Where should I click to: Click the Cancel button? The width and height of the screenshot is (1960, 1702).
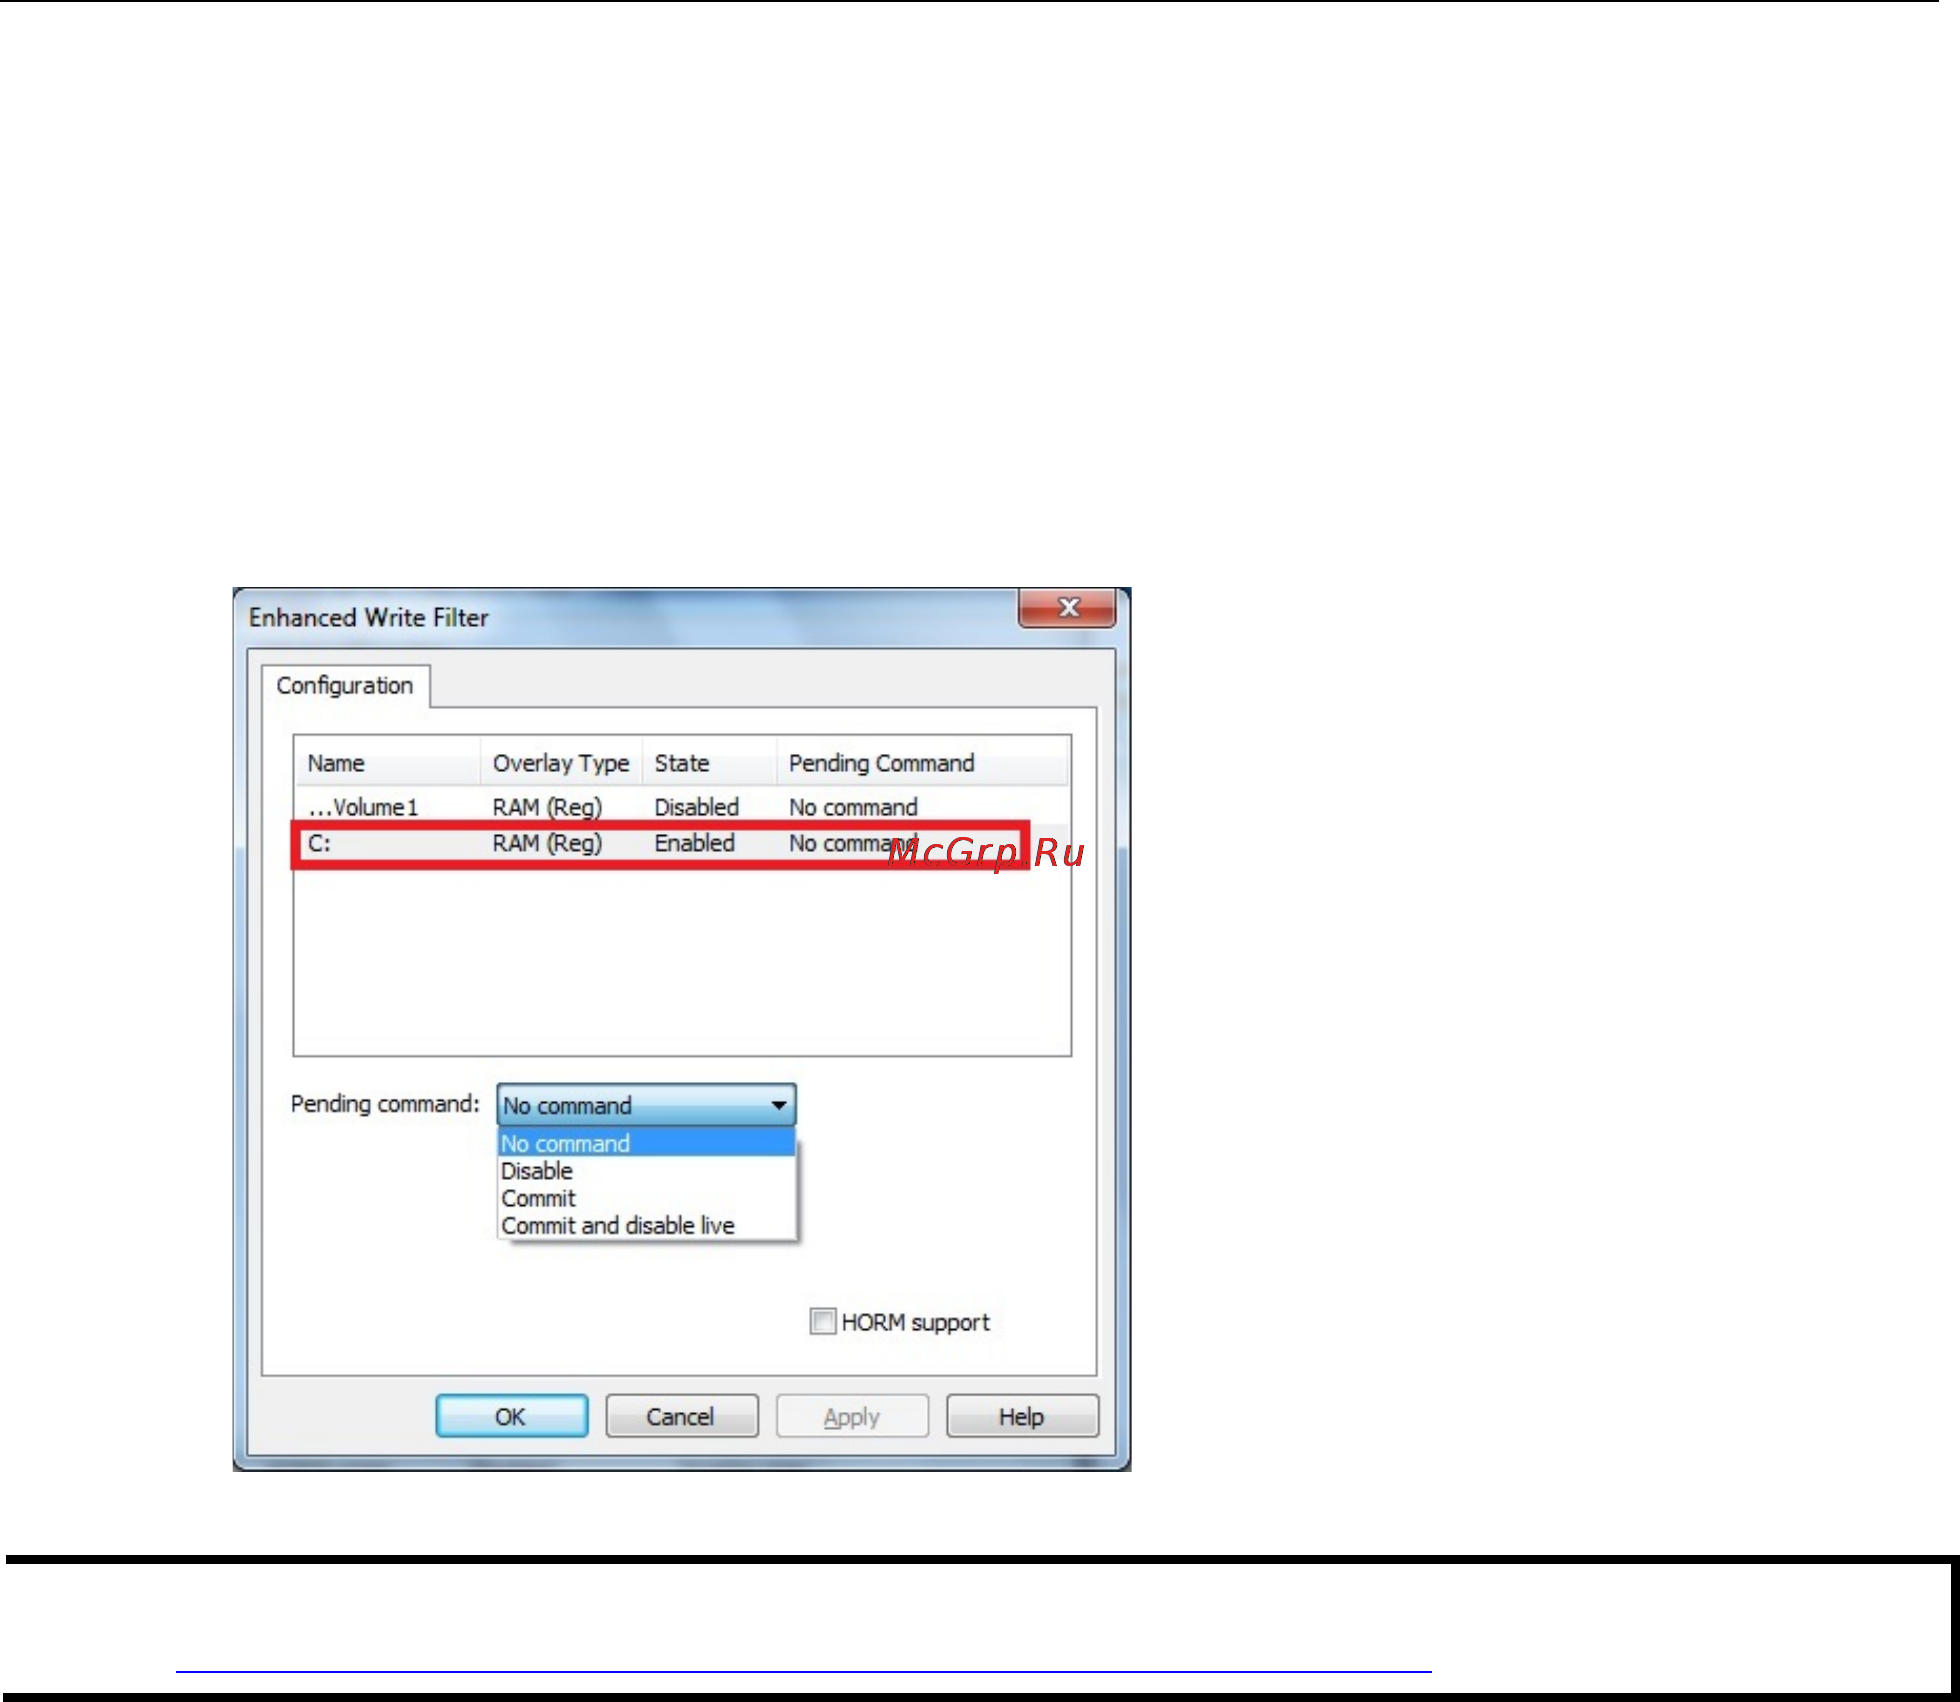click(x=681, y=1416)
